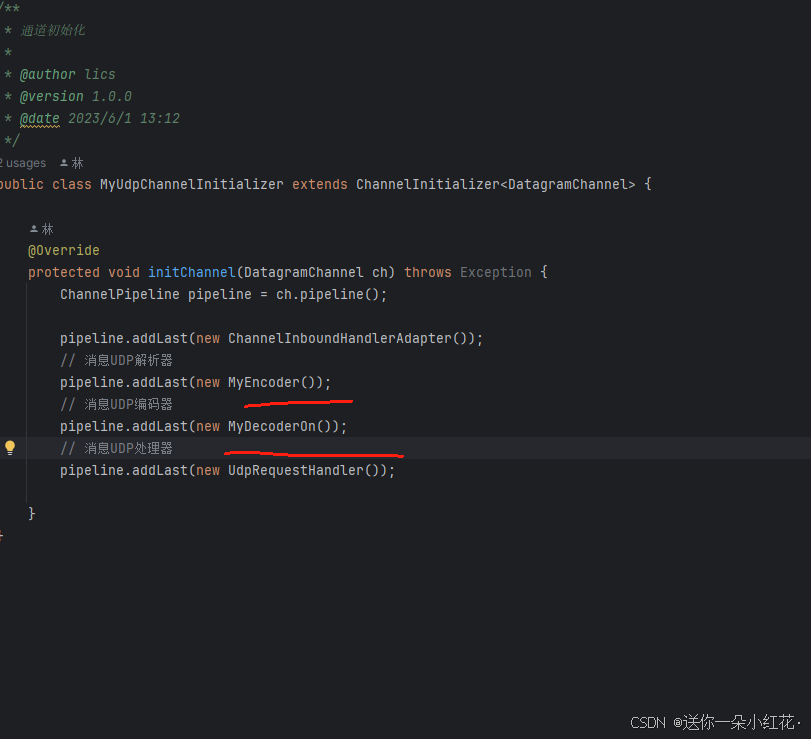Click the light bulb on the highlighted line

10,447
